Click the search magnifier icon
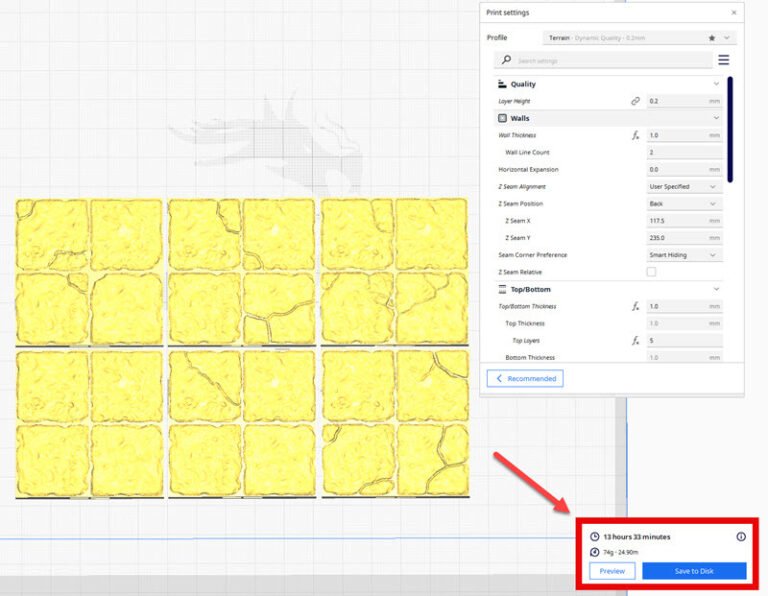Image resolution: width=768 pixels, height=596 pixels. coord(507,61)
